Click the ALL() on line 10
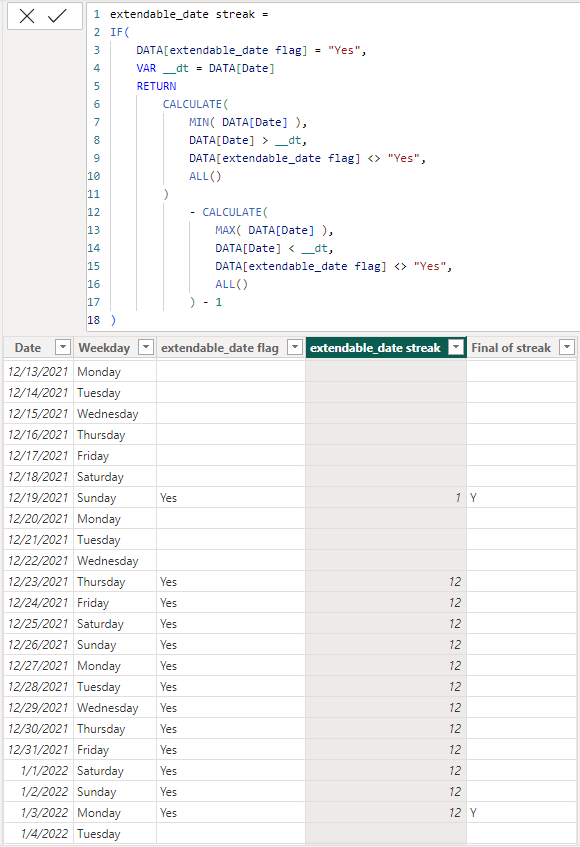Screen dimensions: 580x847 click(x=205, y=176)
